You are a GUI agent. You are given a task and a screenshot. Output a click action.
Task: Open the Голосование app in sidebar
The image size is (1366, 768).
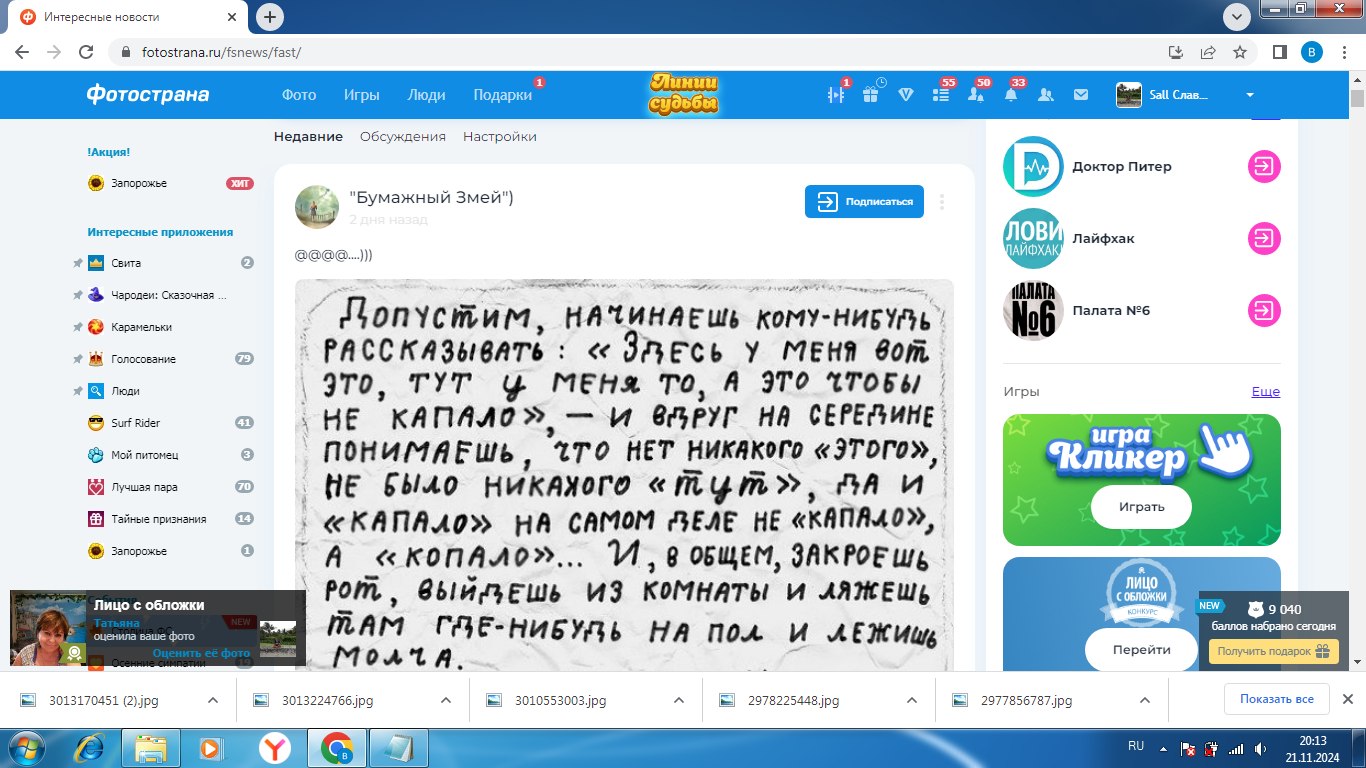coord(143,359)
